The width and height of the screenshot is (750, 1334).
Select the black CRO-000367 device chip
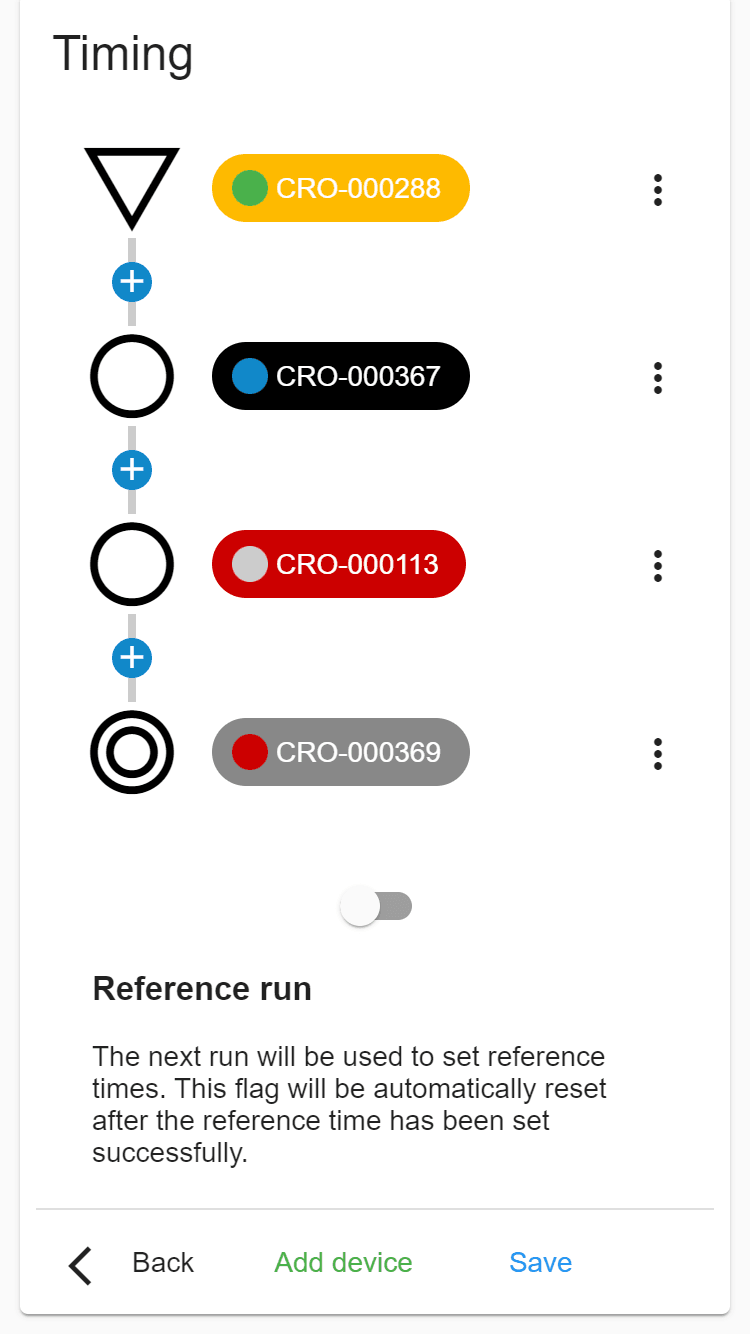(341, 376)
